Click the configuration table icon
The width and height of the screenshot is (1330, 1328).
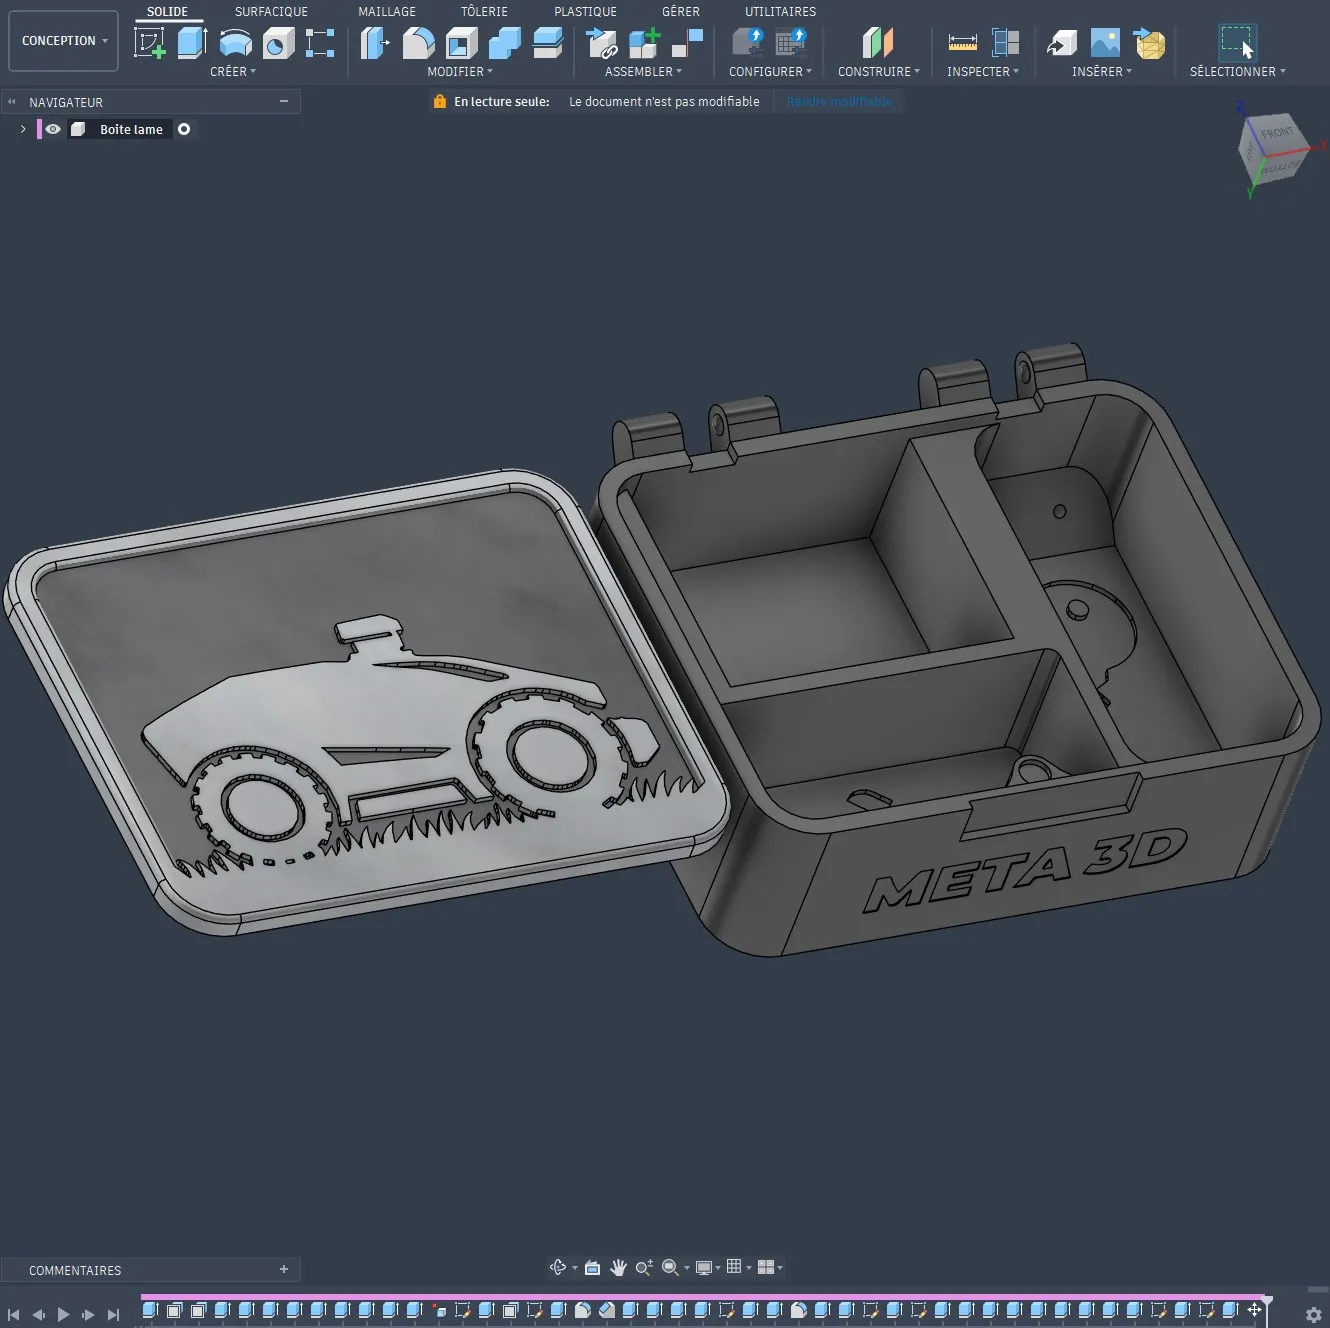click(x=791, y=43)
